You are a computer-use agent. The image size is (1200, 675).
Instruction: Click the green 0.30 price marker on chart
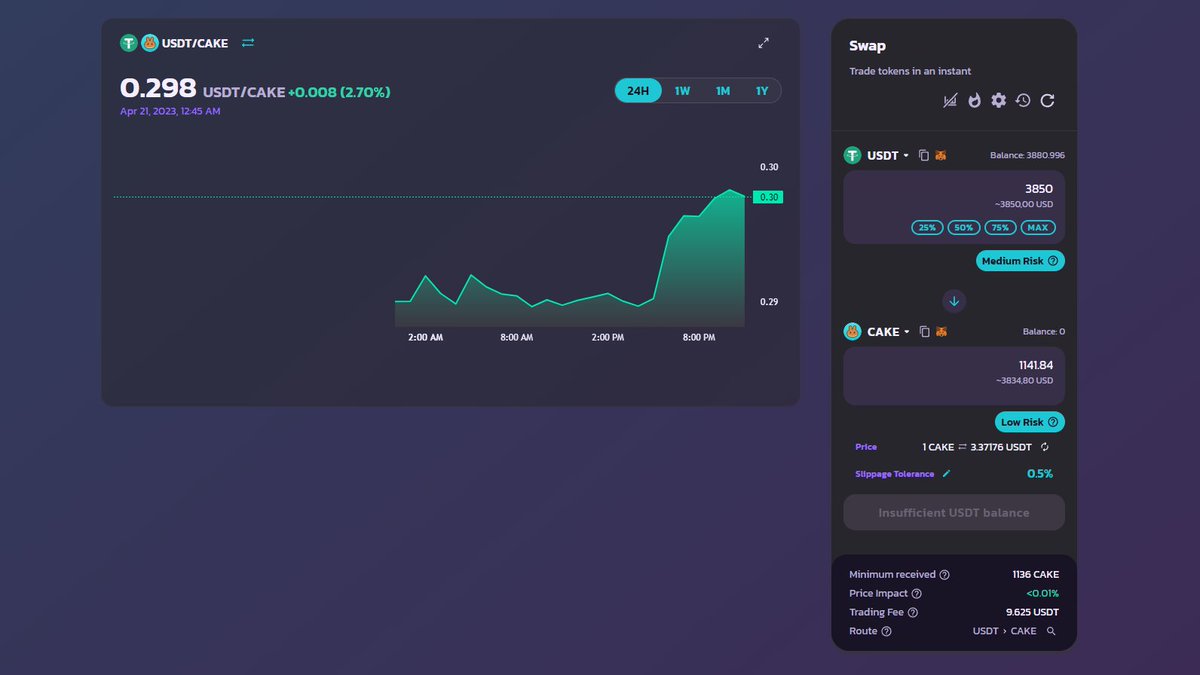(769, 197)
